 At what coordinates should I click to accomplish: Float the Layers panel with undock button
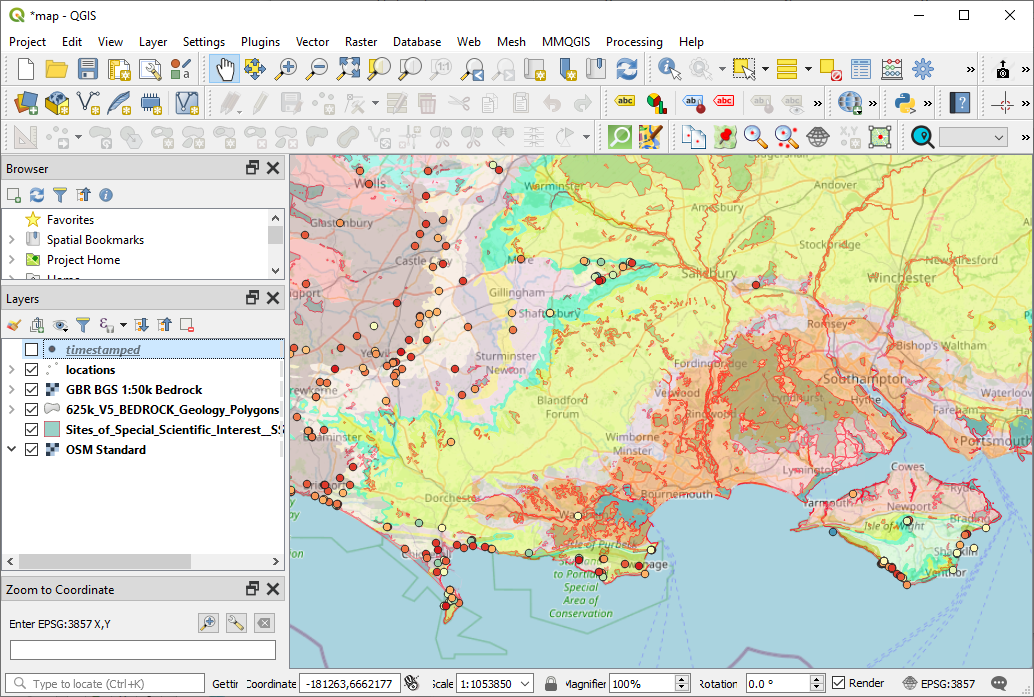(x=252, y=298)
